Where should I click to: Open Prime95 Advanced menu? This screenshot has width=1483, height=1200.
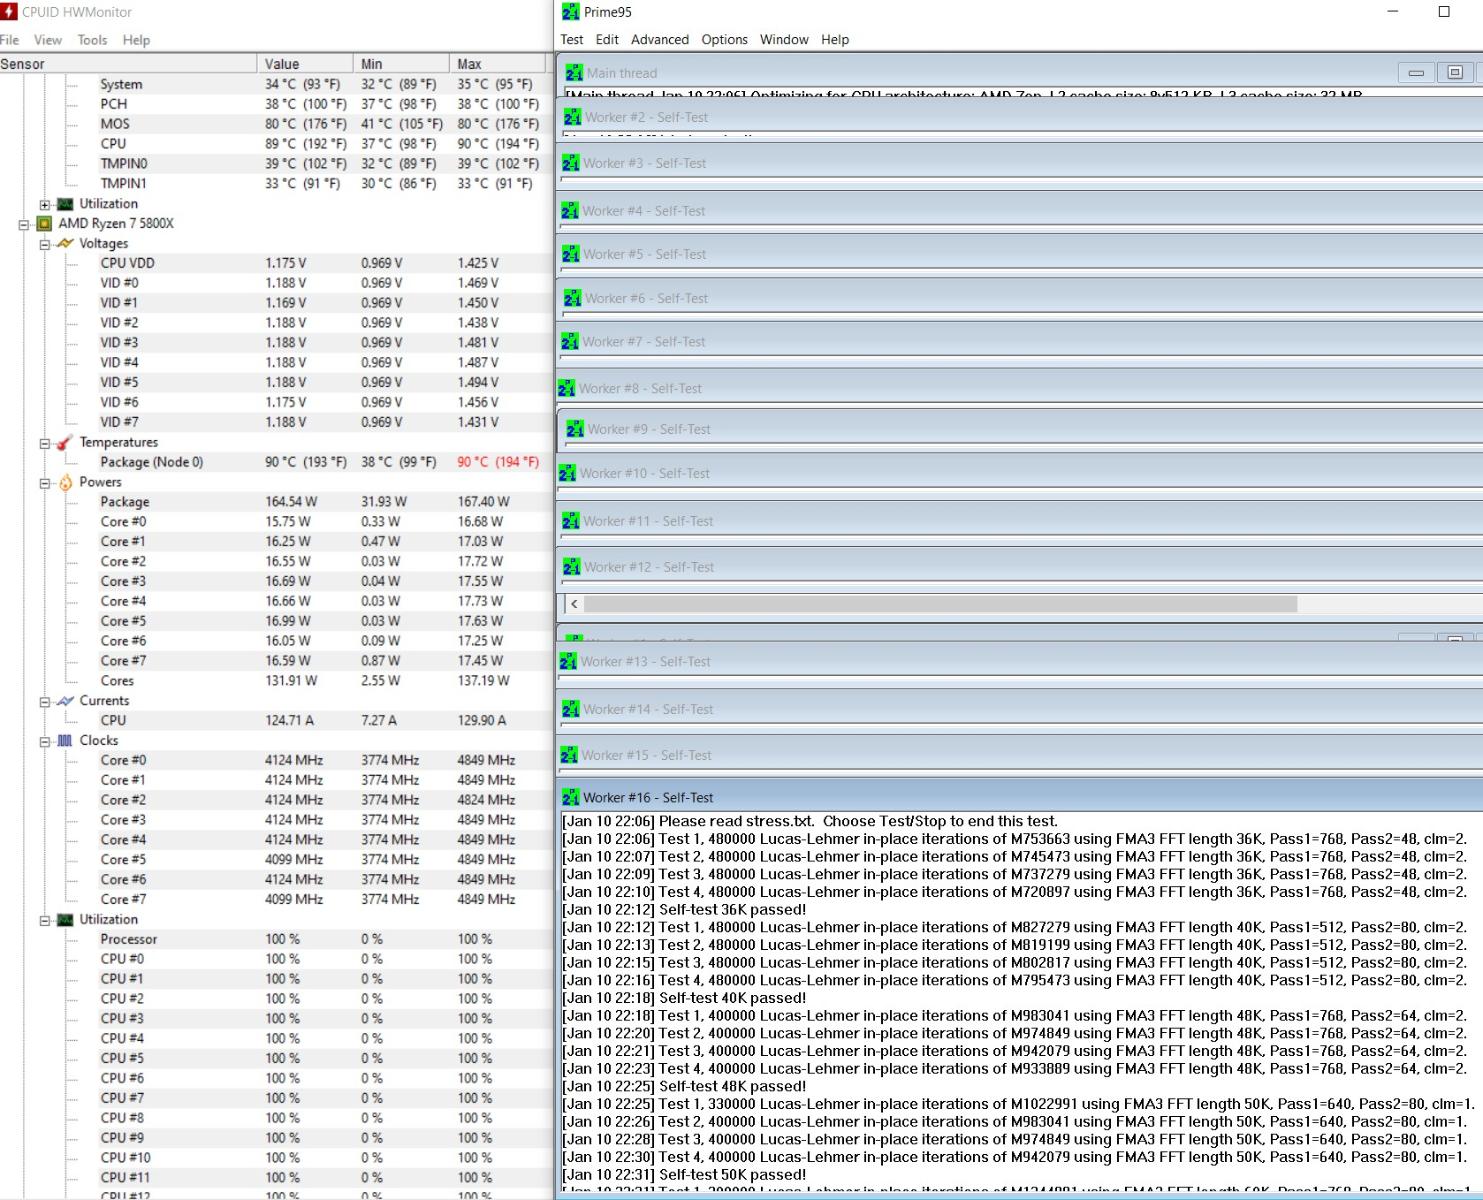660,40
